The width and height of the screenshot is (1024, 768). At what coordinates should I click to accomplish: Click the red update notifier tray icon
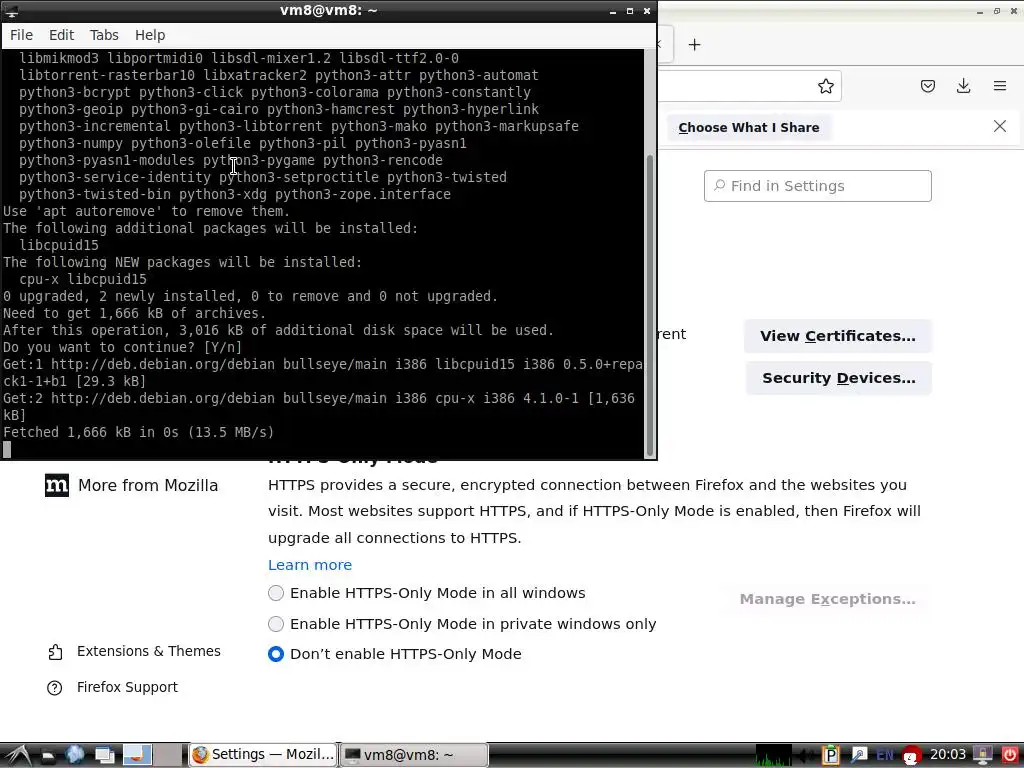pyautogui.click(x=912, y=756)
